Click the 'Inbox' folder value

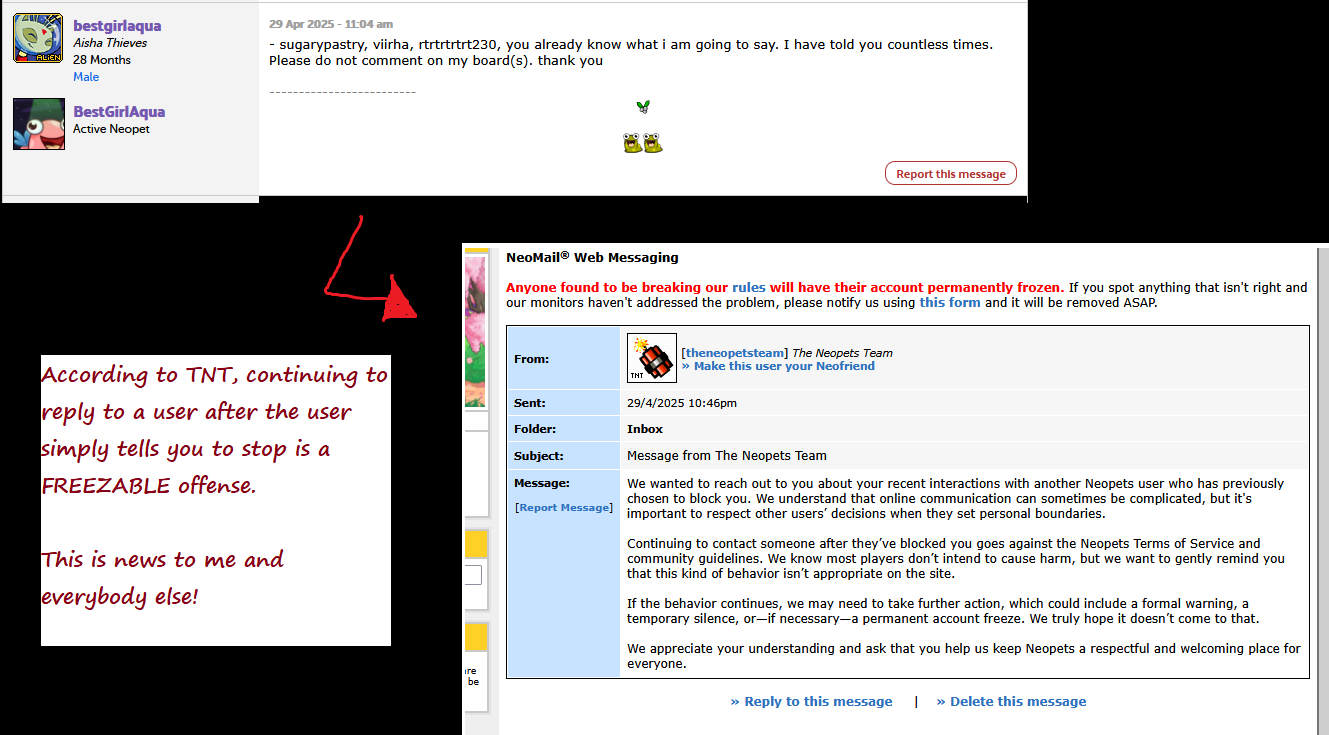(x=645, y=429)
